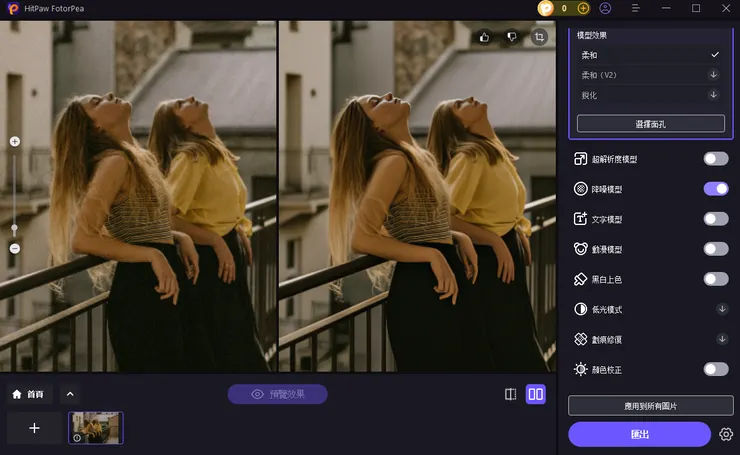This screenshot has height=455, width=740.
Task: Collapse the thumbnail strip with chevron
Action: point(69,394)
